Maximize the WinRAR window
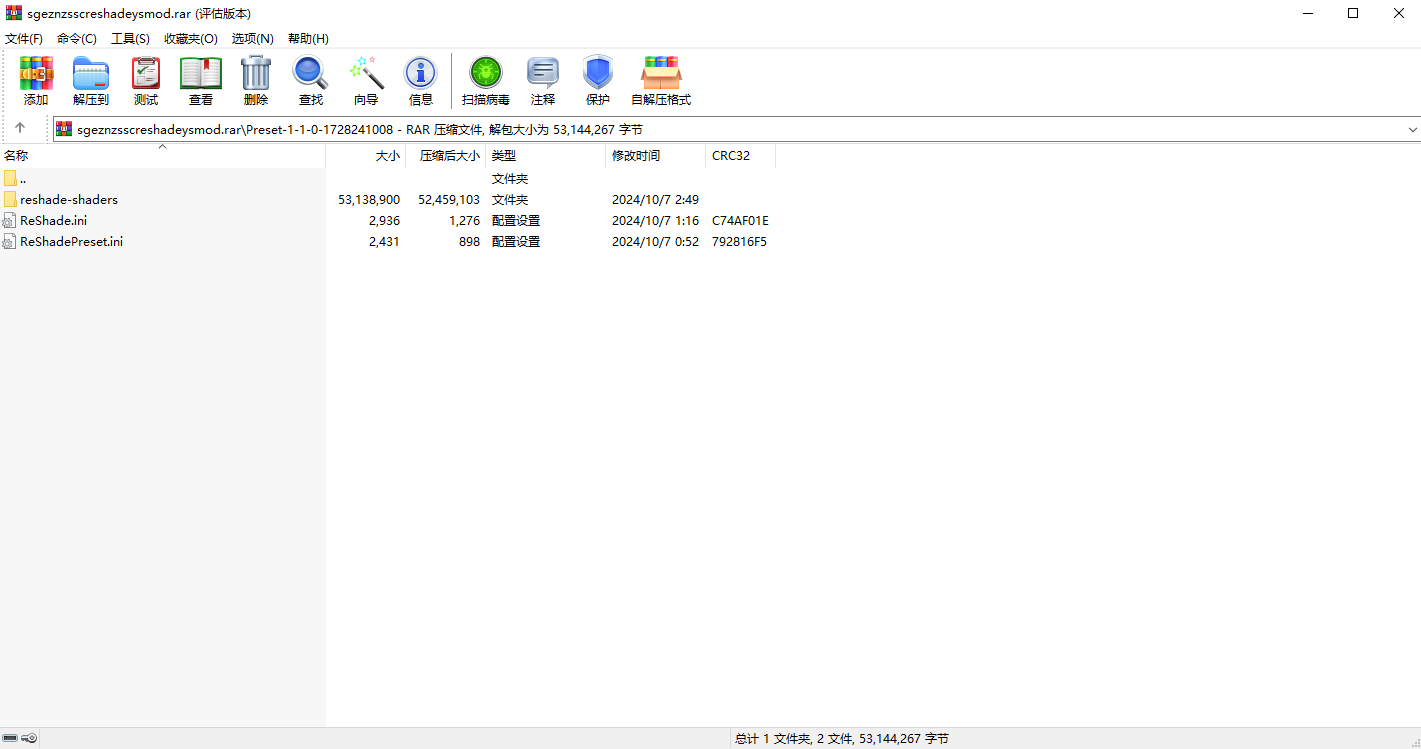Screen dimensions: 1421x749 (1353, 13)
